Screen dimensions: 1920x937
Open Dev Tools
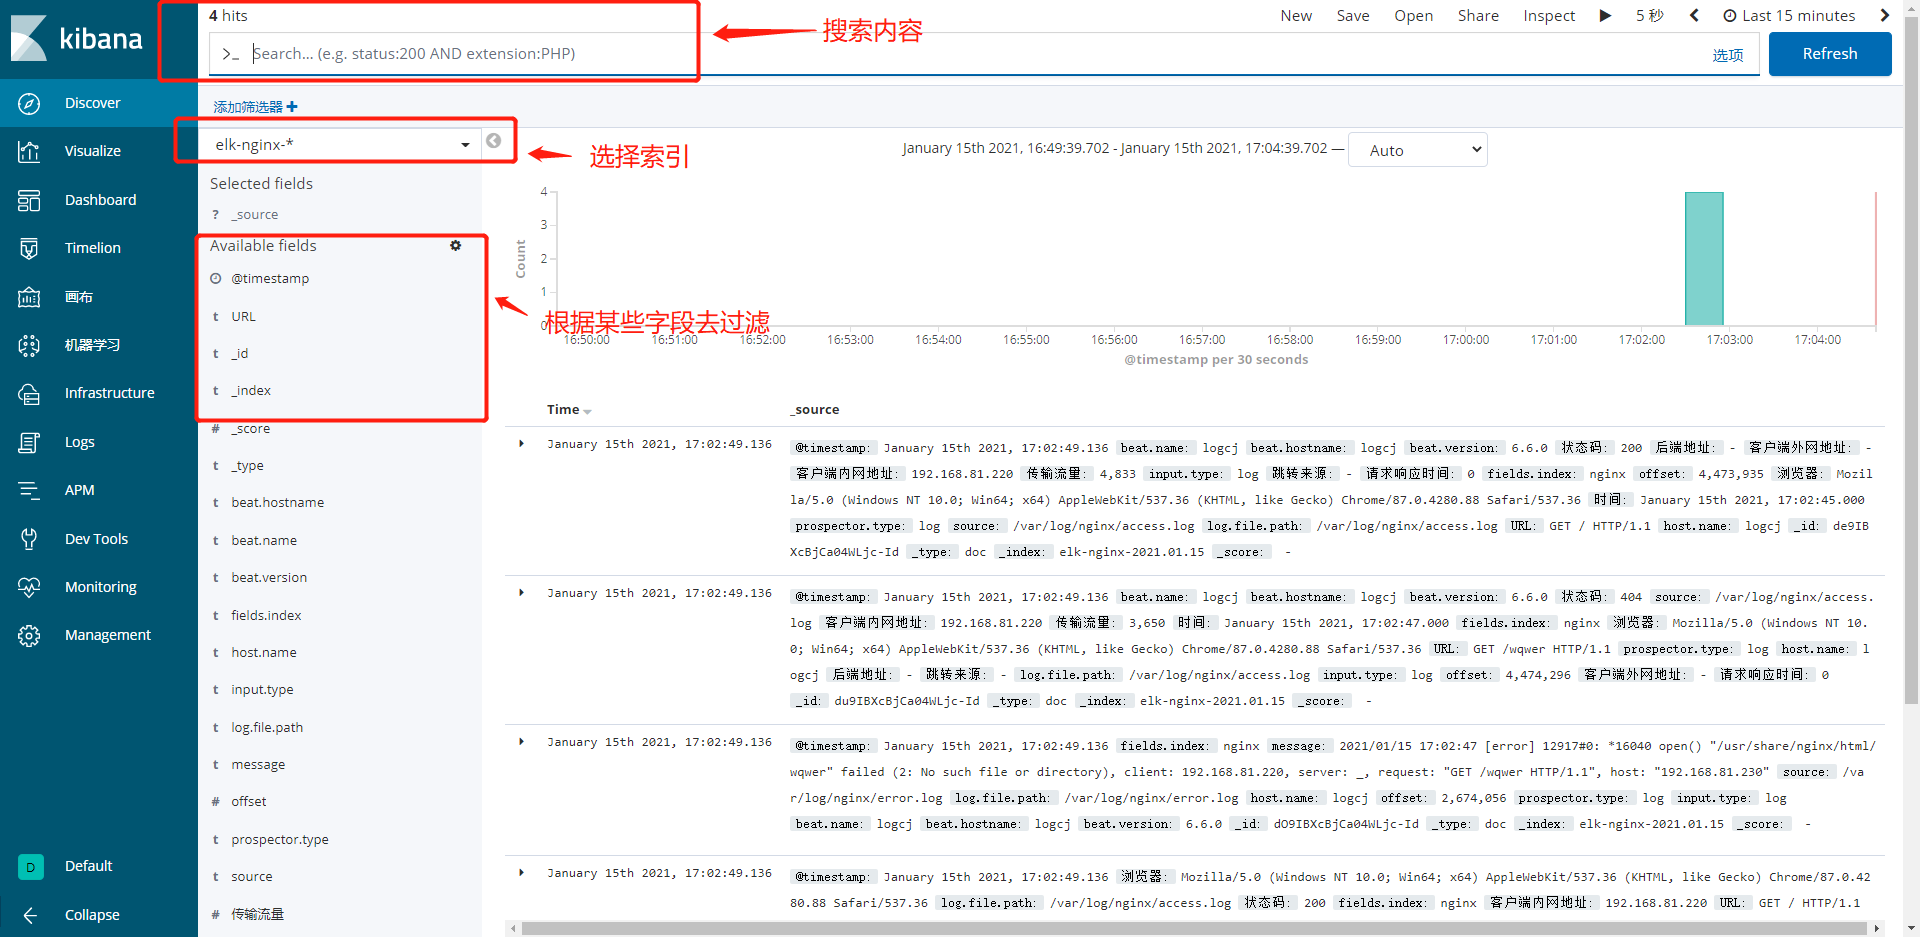click(x=95, y=538)
